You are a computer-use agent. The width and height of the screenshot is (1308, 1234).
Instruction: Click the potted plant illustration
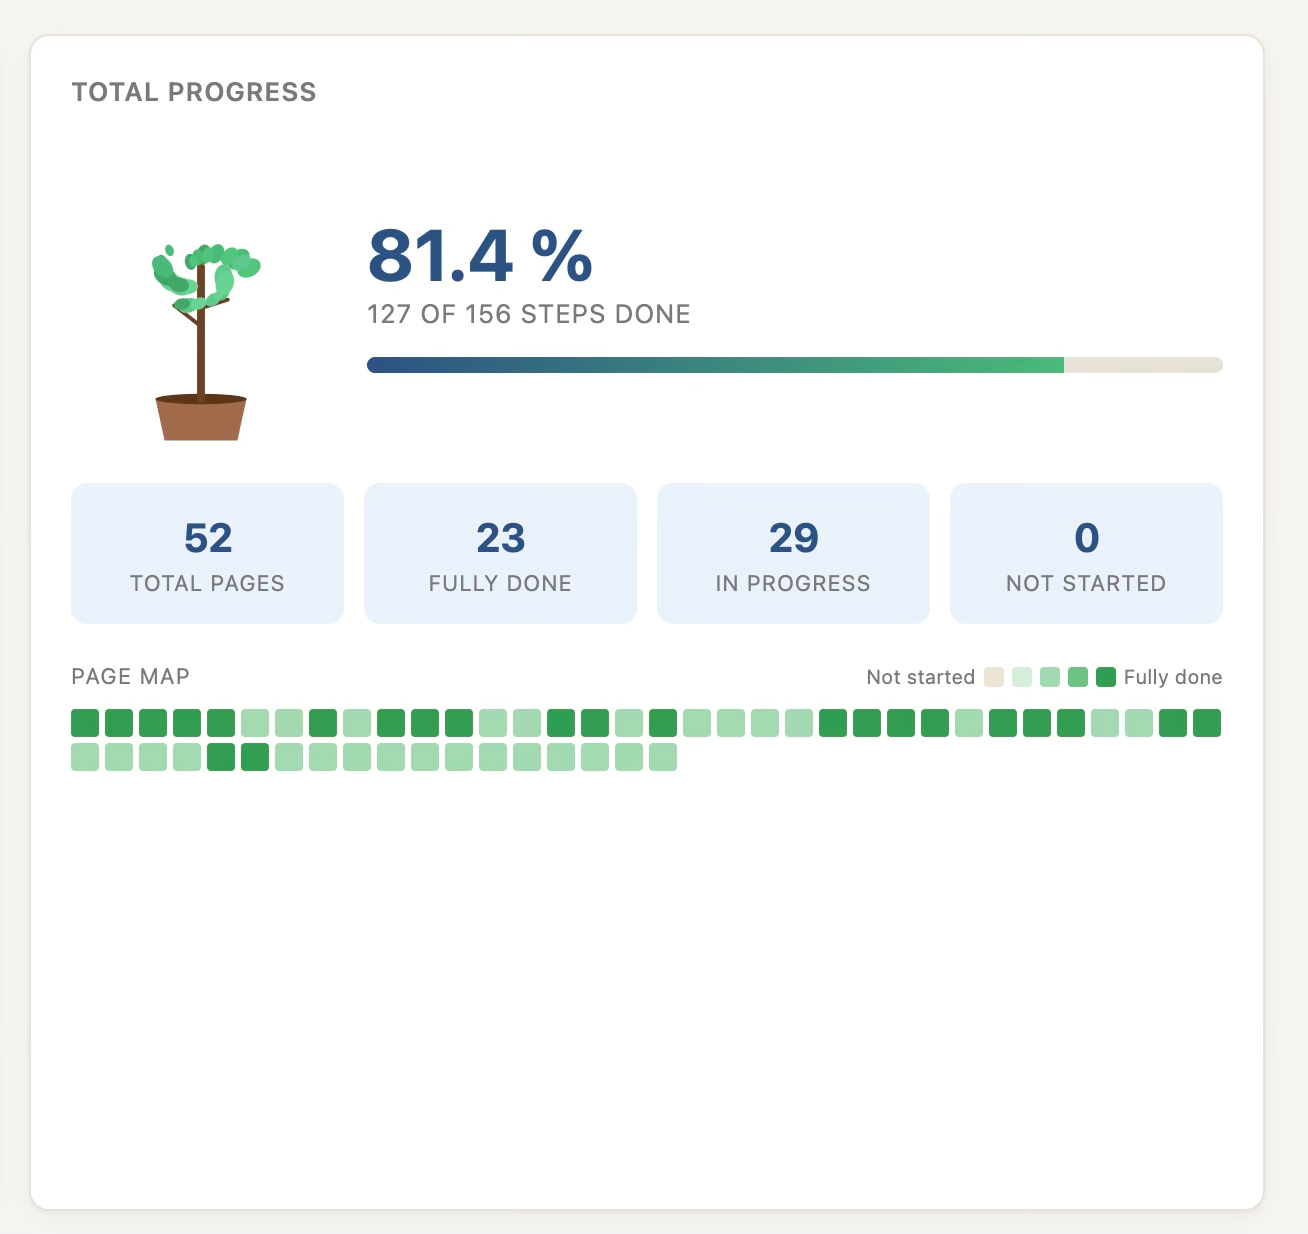pyautogui.click(x=201, y=342)
